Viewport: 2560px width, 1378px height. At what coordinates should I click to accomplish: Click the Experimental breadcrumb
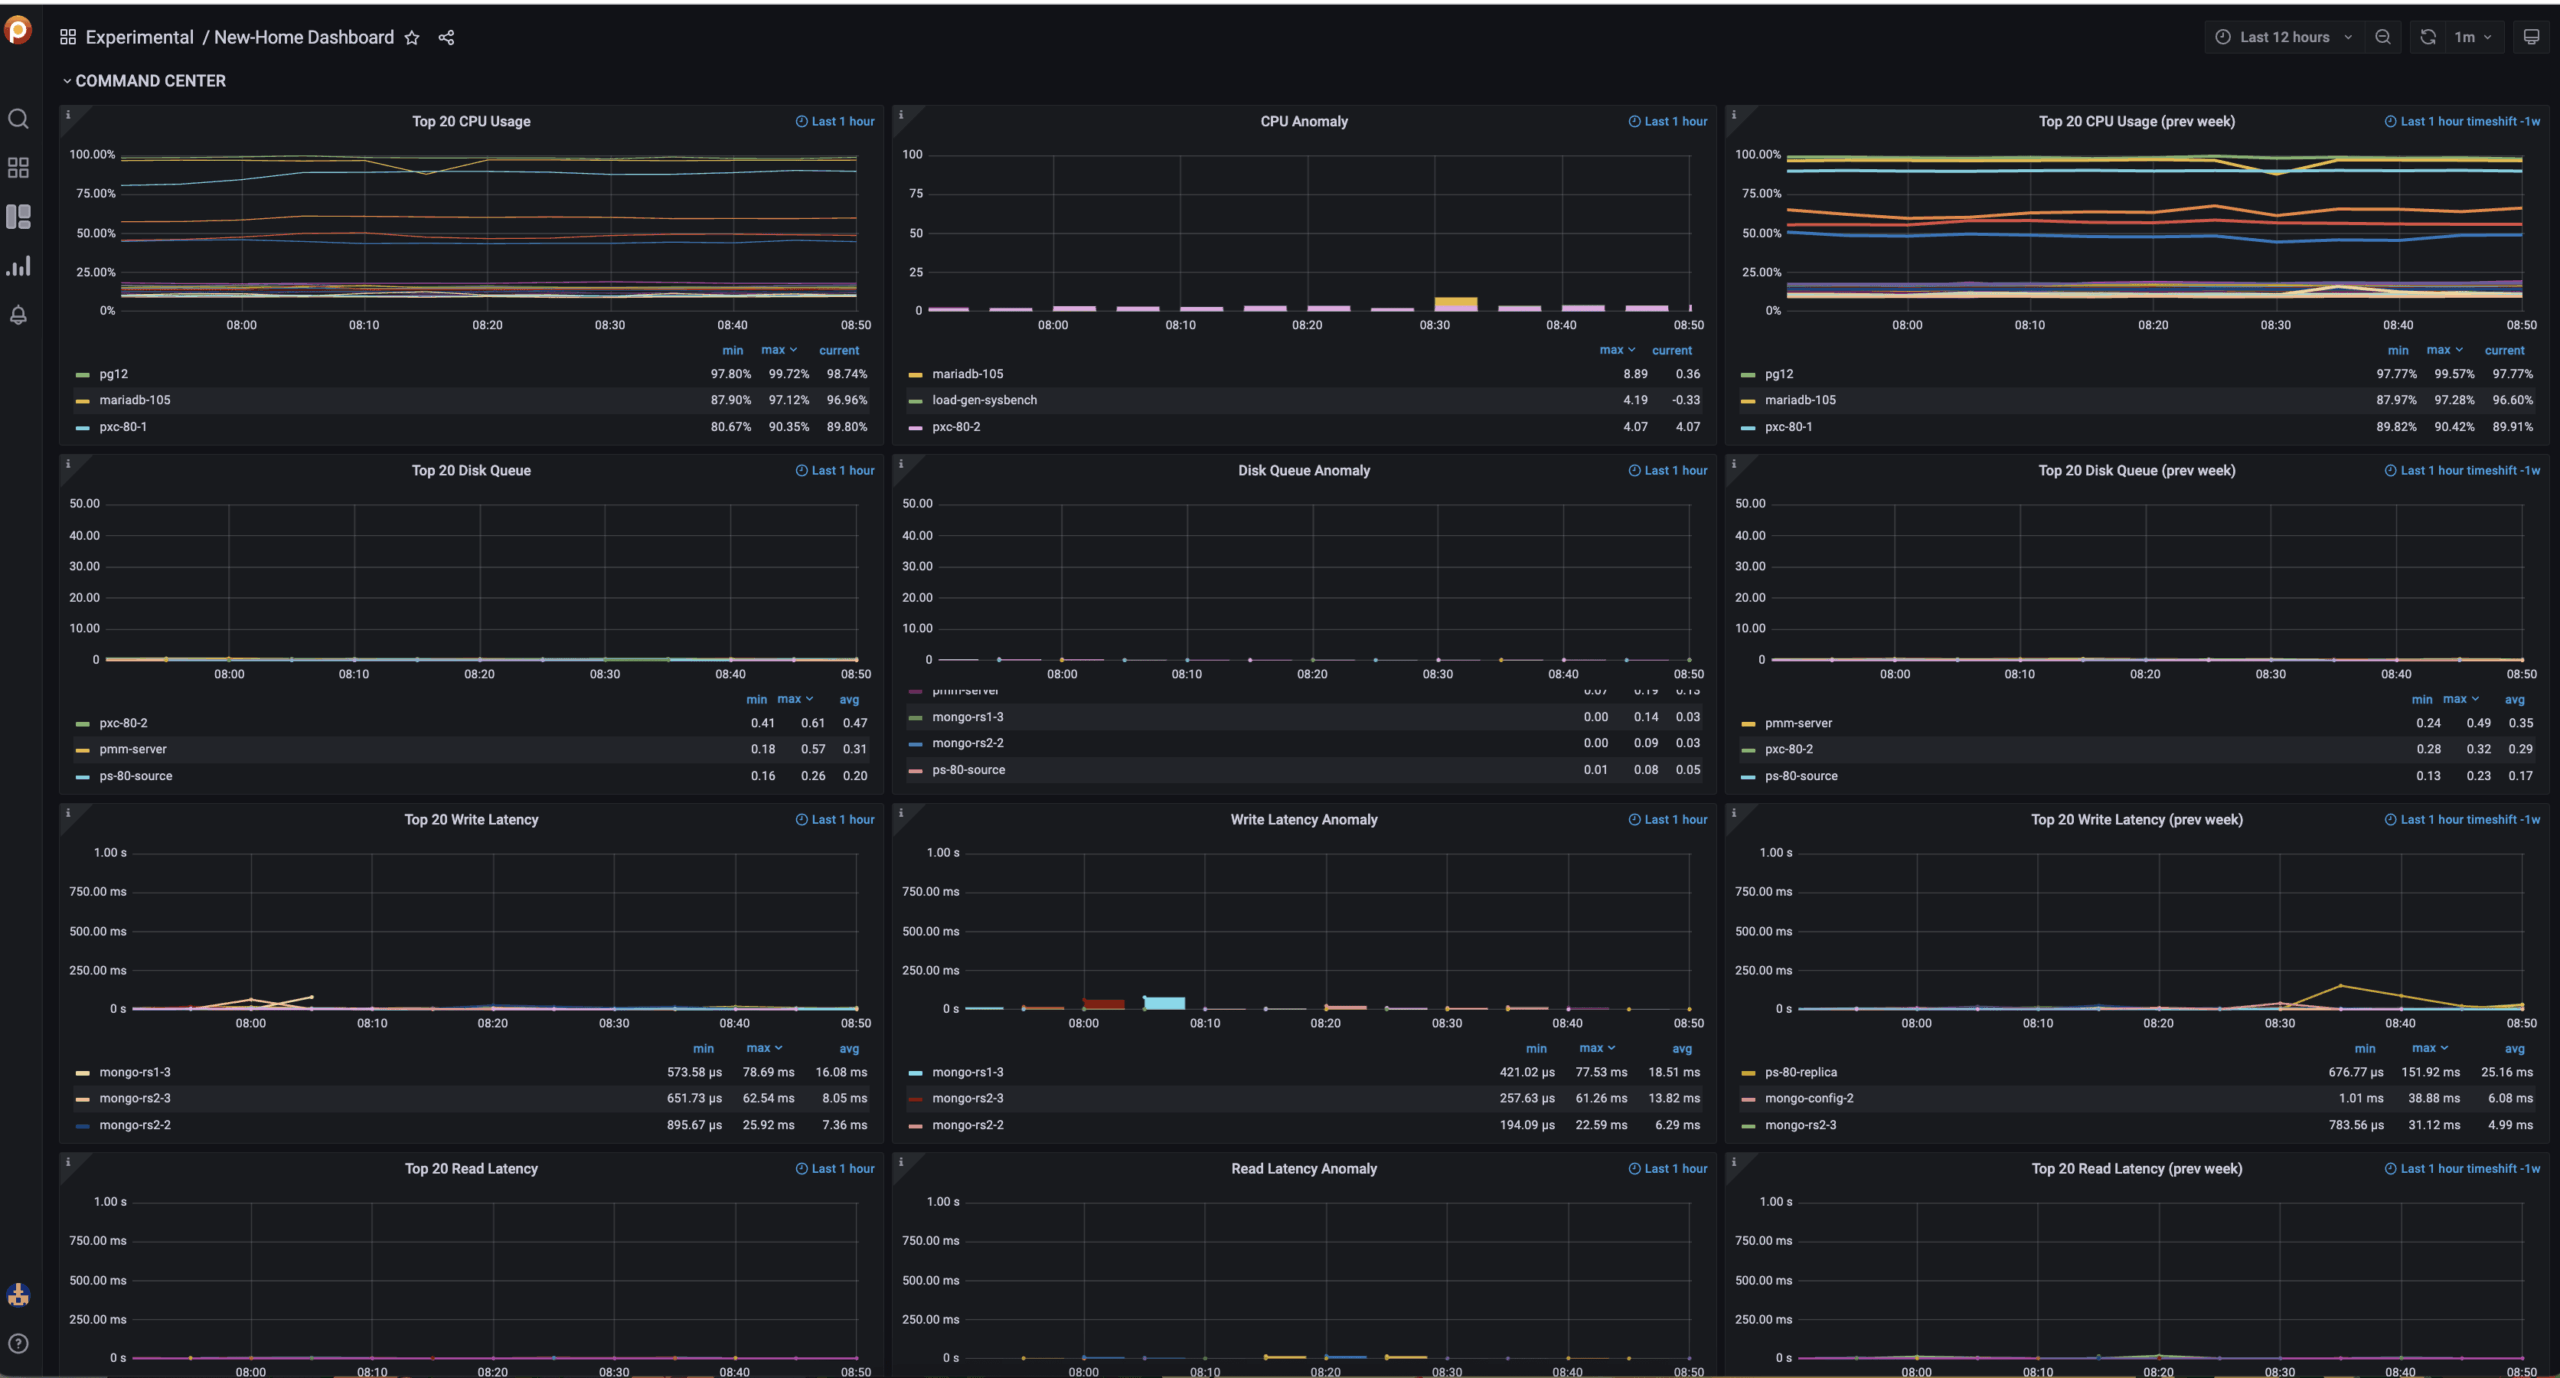(140, 37)
